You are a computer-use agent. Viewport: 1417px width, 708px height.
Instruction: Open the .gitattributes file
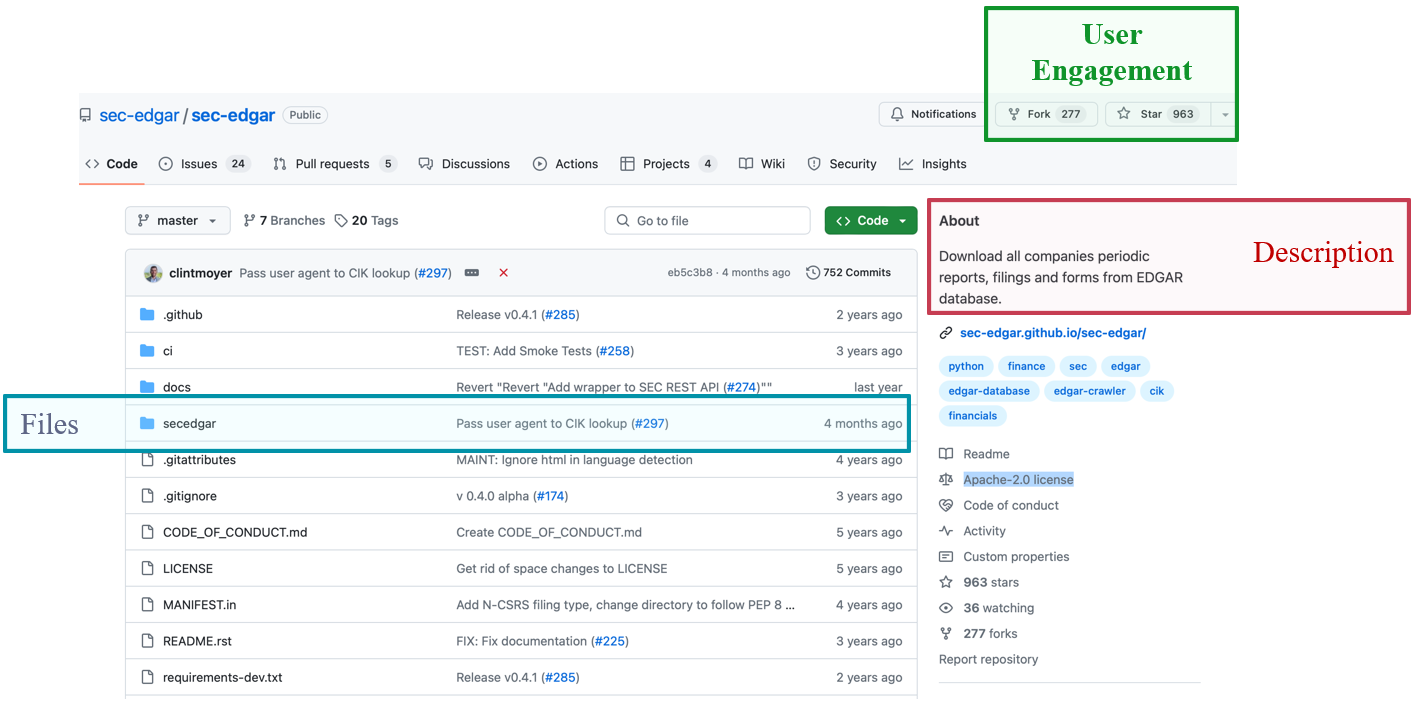pos(199,460)
